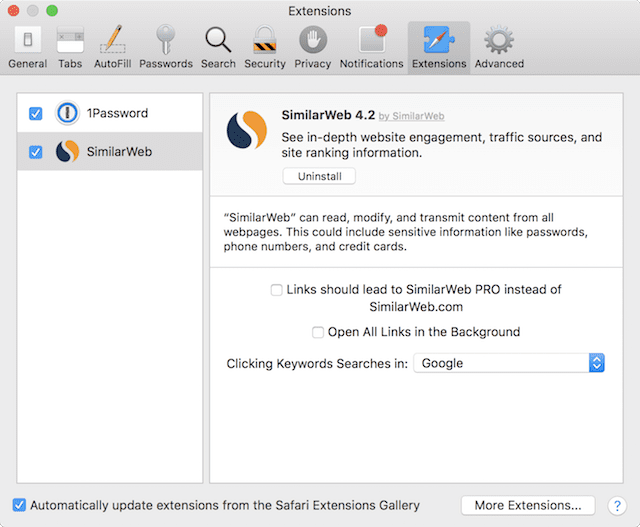Select the Extensions tab
The image size is (640, 527).
point(438,46)
